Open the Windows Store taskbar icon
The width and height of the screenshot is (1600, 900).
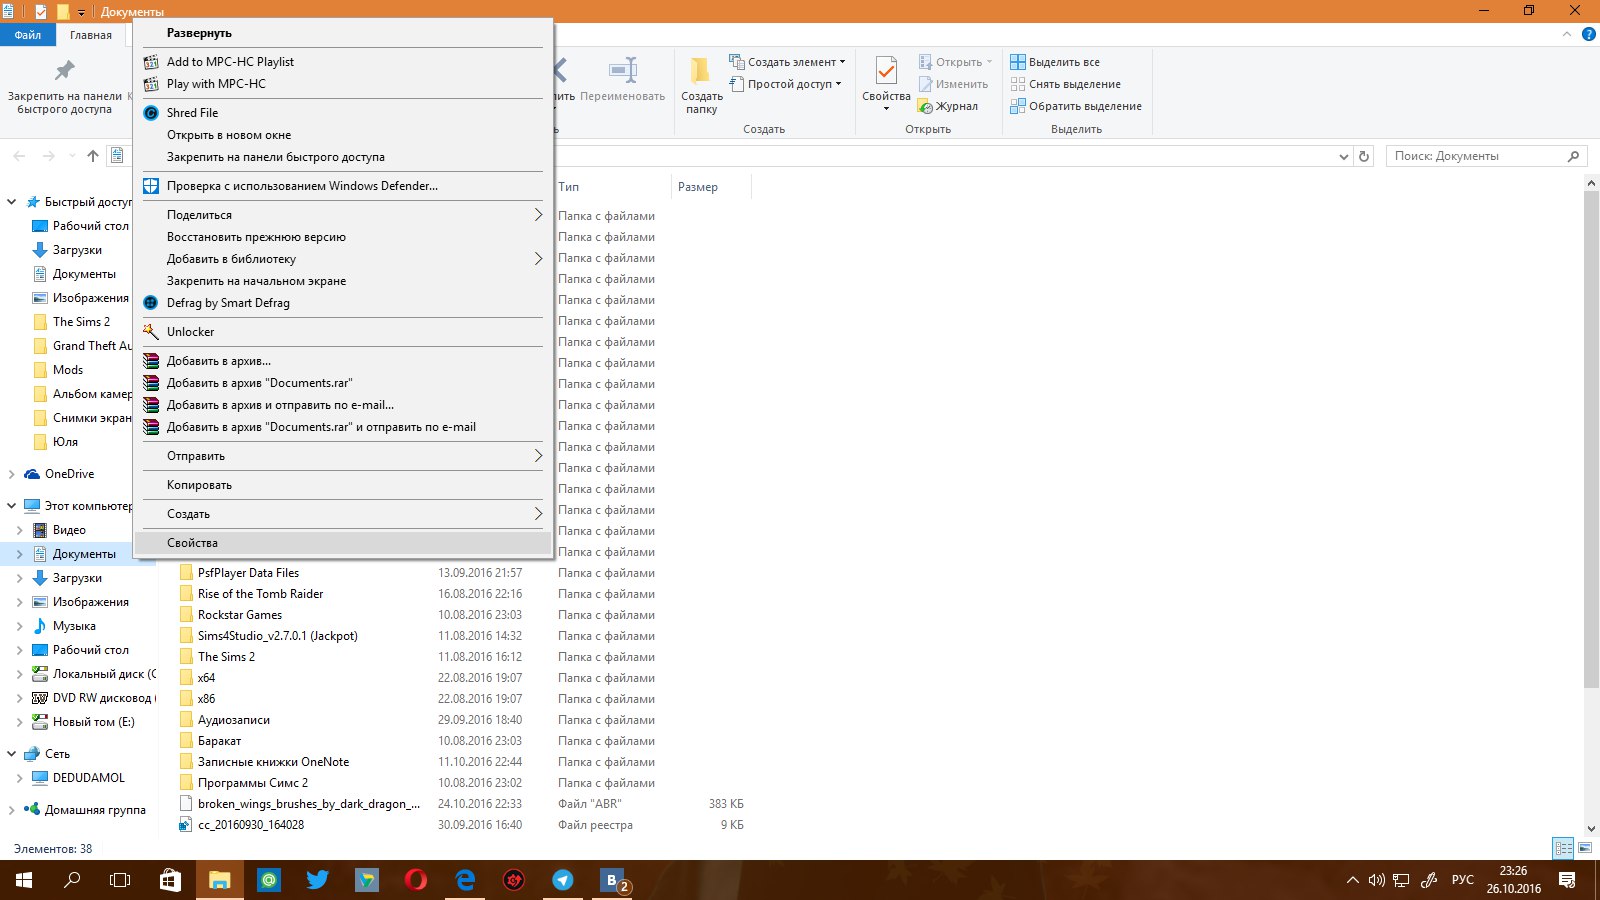coord(170,880)
